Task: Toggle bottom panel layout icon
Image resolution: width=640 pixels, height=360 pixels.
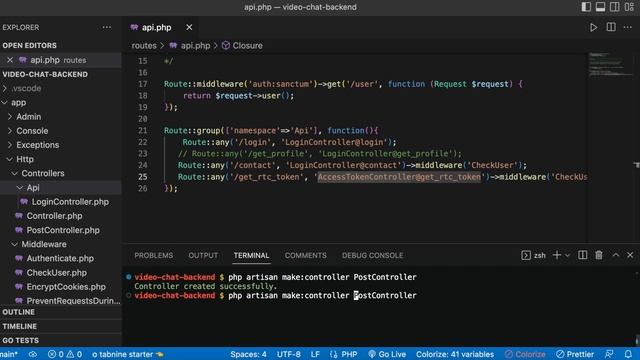Action: 600,7
